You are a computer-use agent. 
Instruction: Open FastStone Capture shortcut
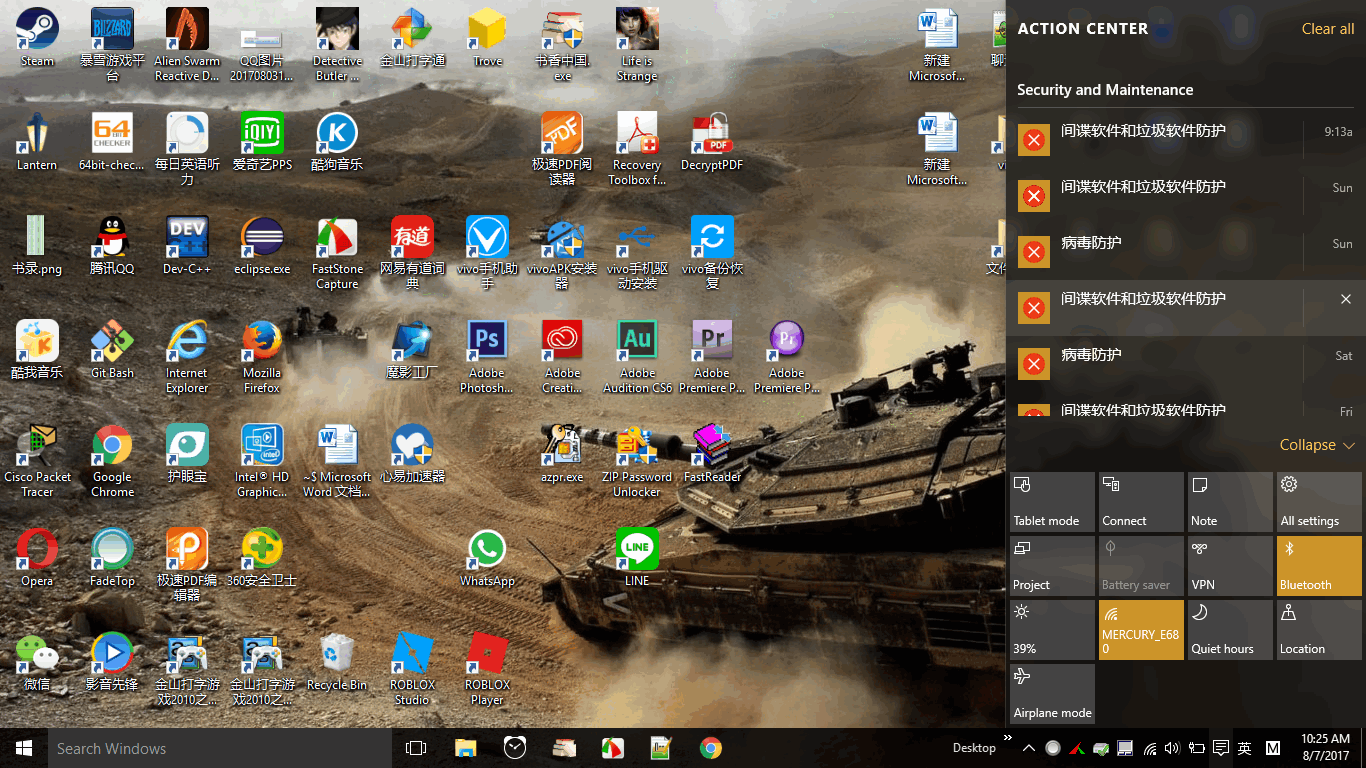coord(337,253)
